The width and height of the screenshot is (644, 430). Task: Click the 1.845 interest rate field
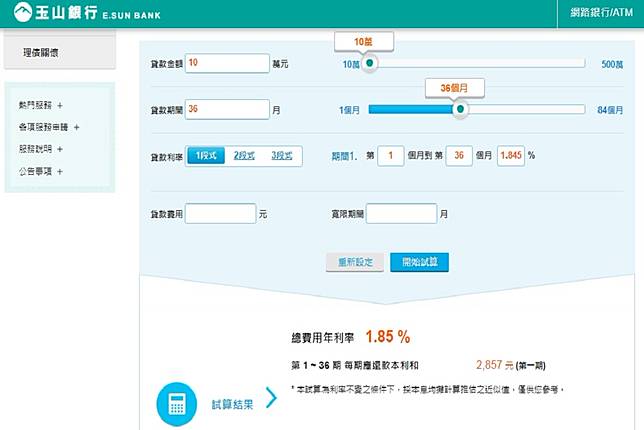(x=510, y=156)
